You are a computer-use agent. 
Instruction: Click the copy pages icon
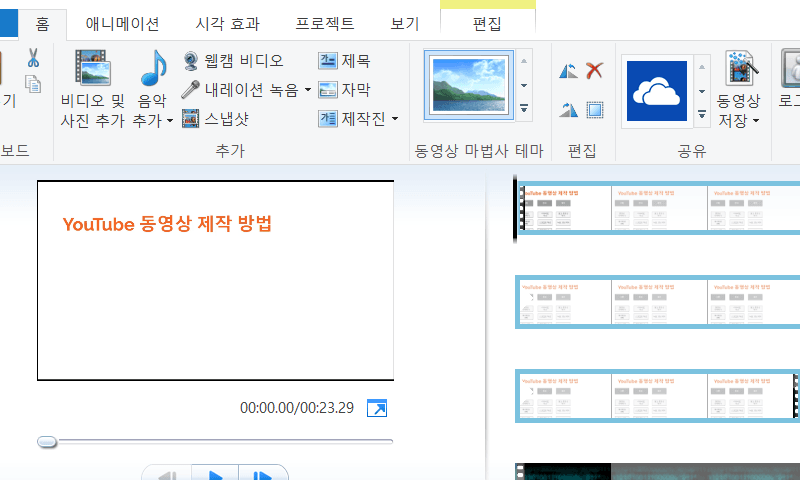[x=33, y=85]
